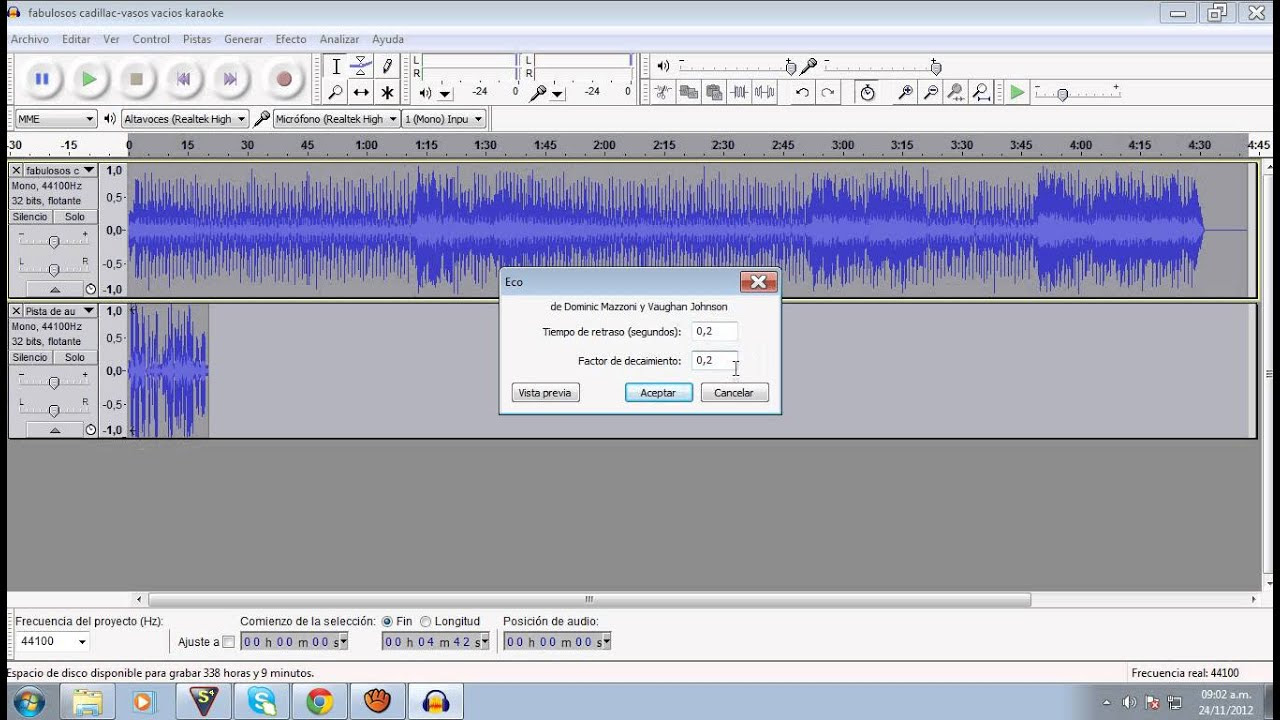Click the scissors Cut icon
This screenshot has width=1280, height=720.
tap(662, 92)
